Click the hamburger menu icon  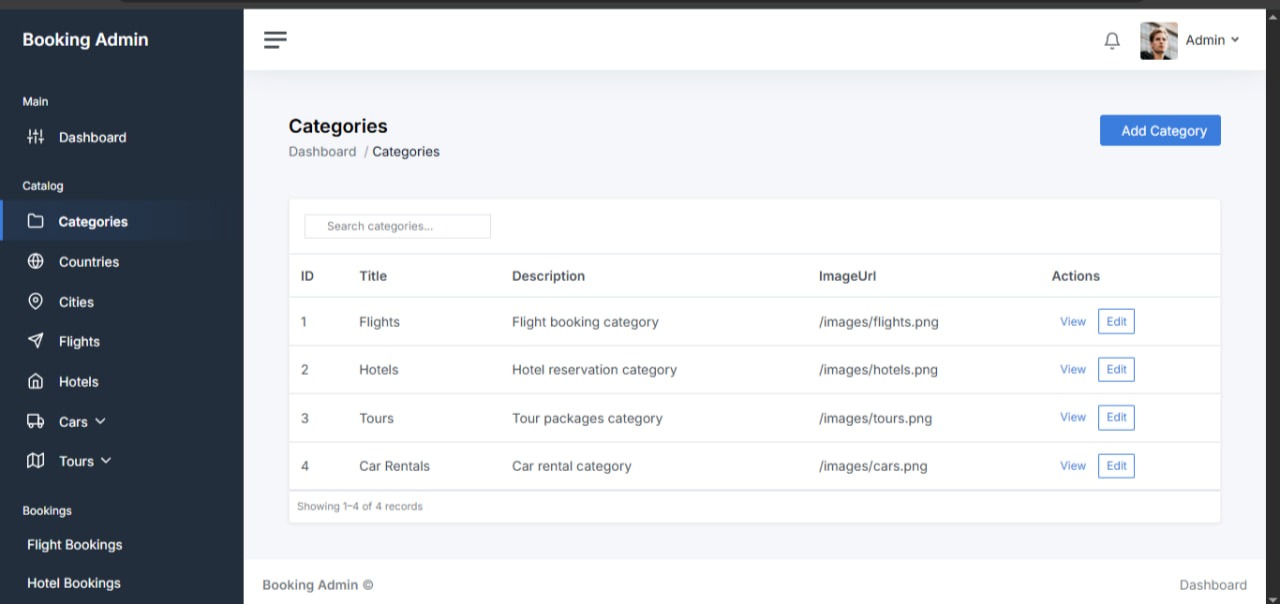(275, 40)
